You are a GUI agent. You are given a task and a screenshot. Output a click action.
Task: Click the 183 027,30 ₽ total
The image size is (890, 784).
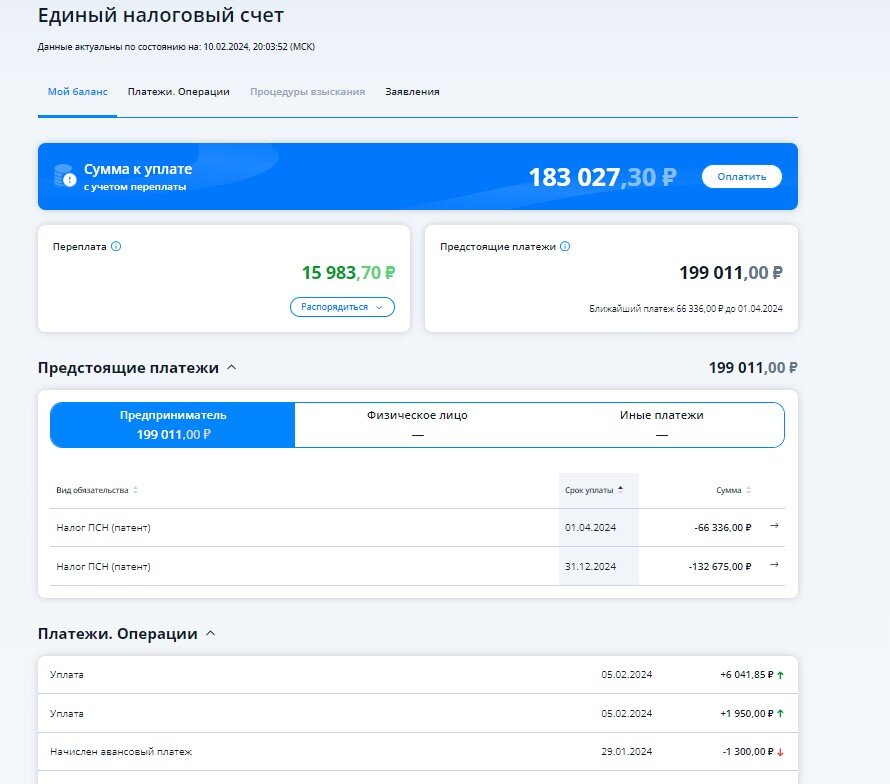(x=602, y=177)
